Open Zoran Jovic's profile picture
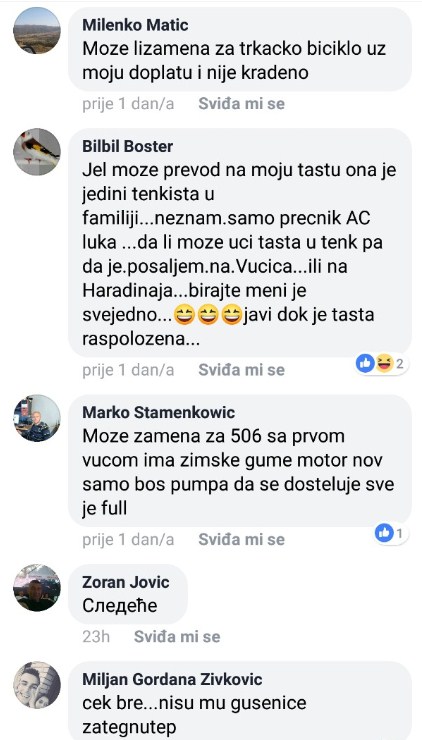The height and width of the screenshot is (740, 422). [37, 588]
